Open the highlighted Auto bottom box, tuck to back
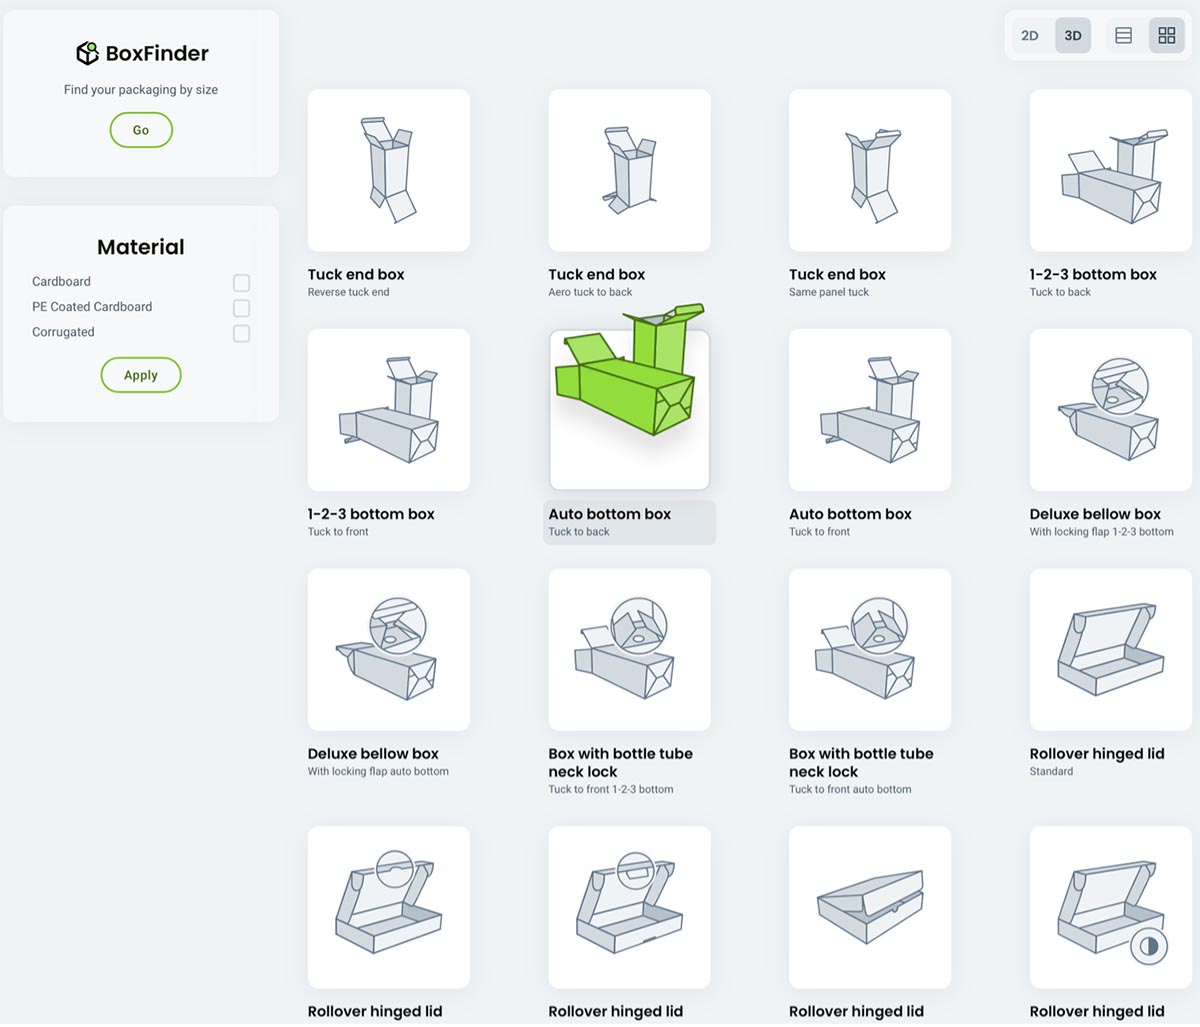This screenshot has height=1027, width=1200. tap(629, 410)
